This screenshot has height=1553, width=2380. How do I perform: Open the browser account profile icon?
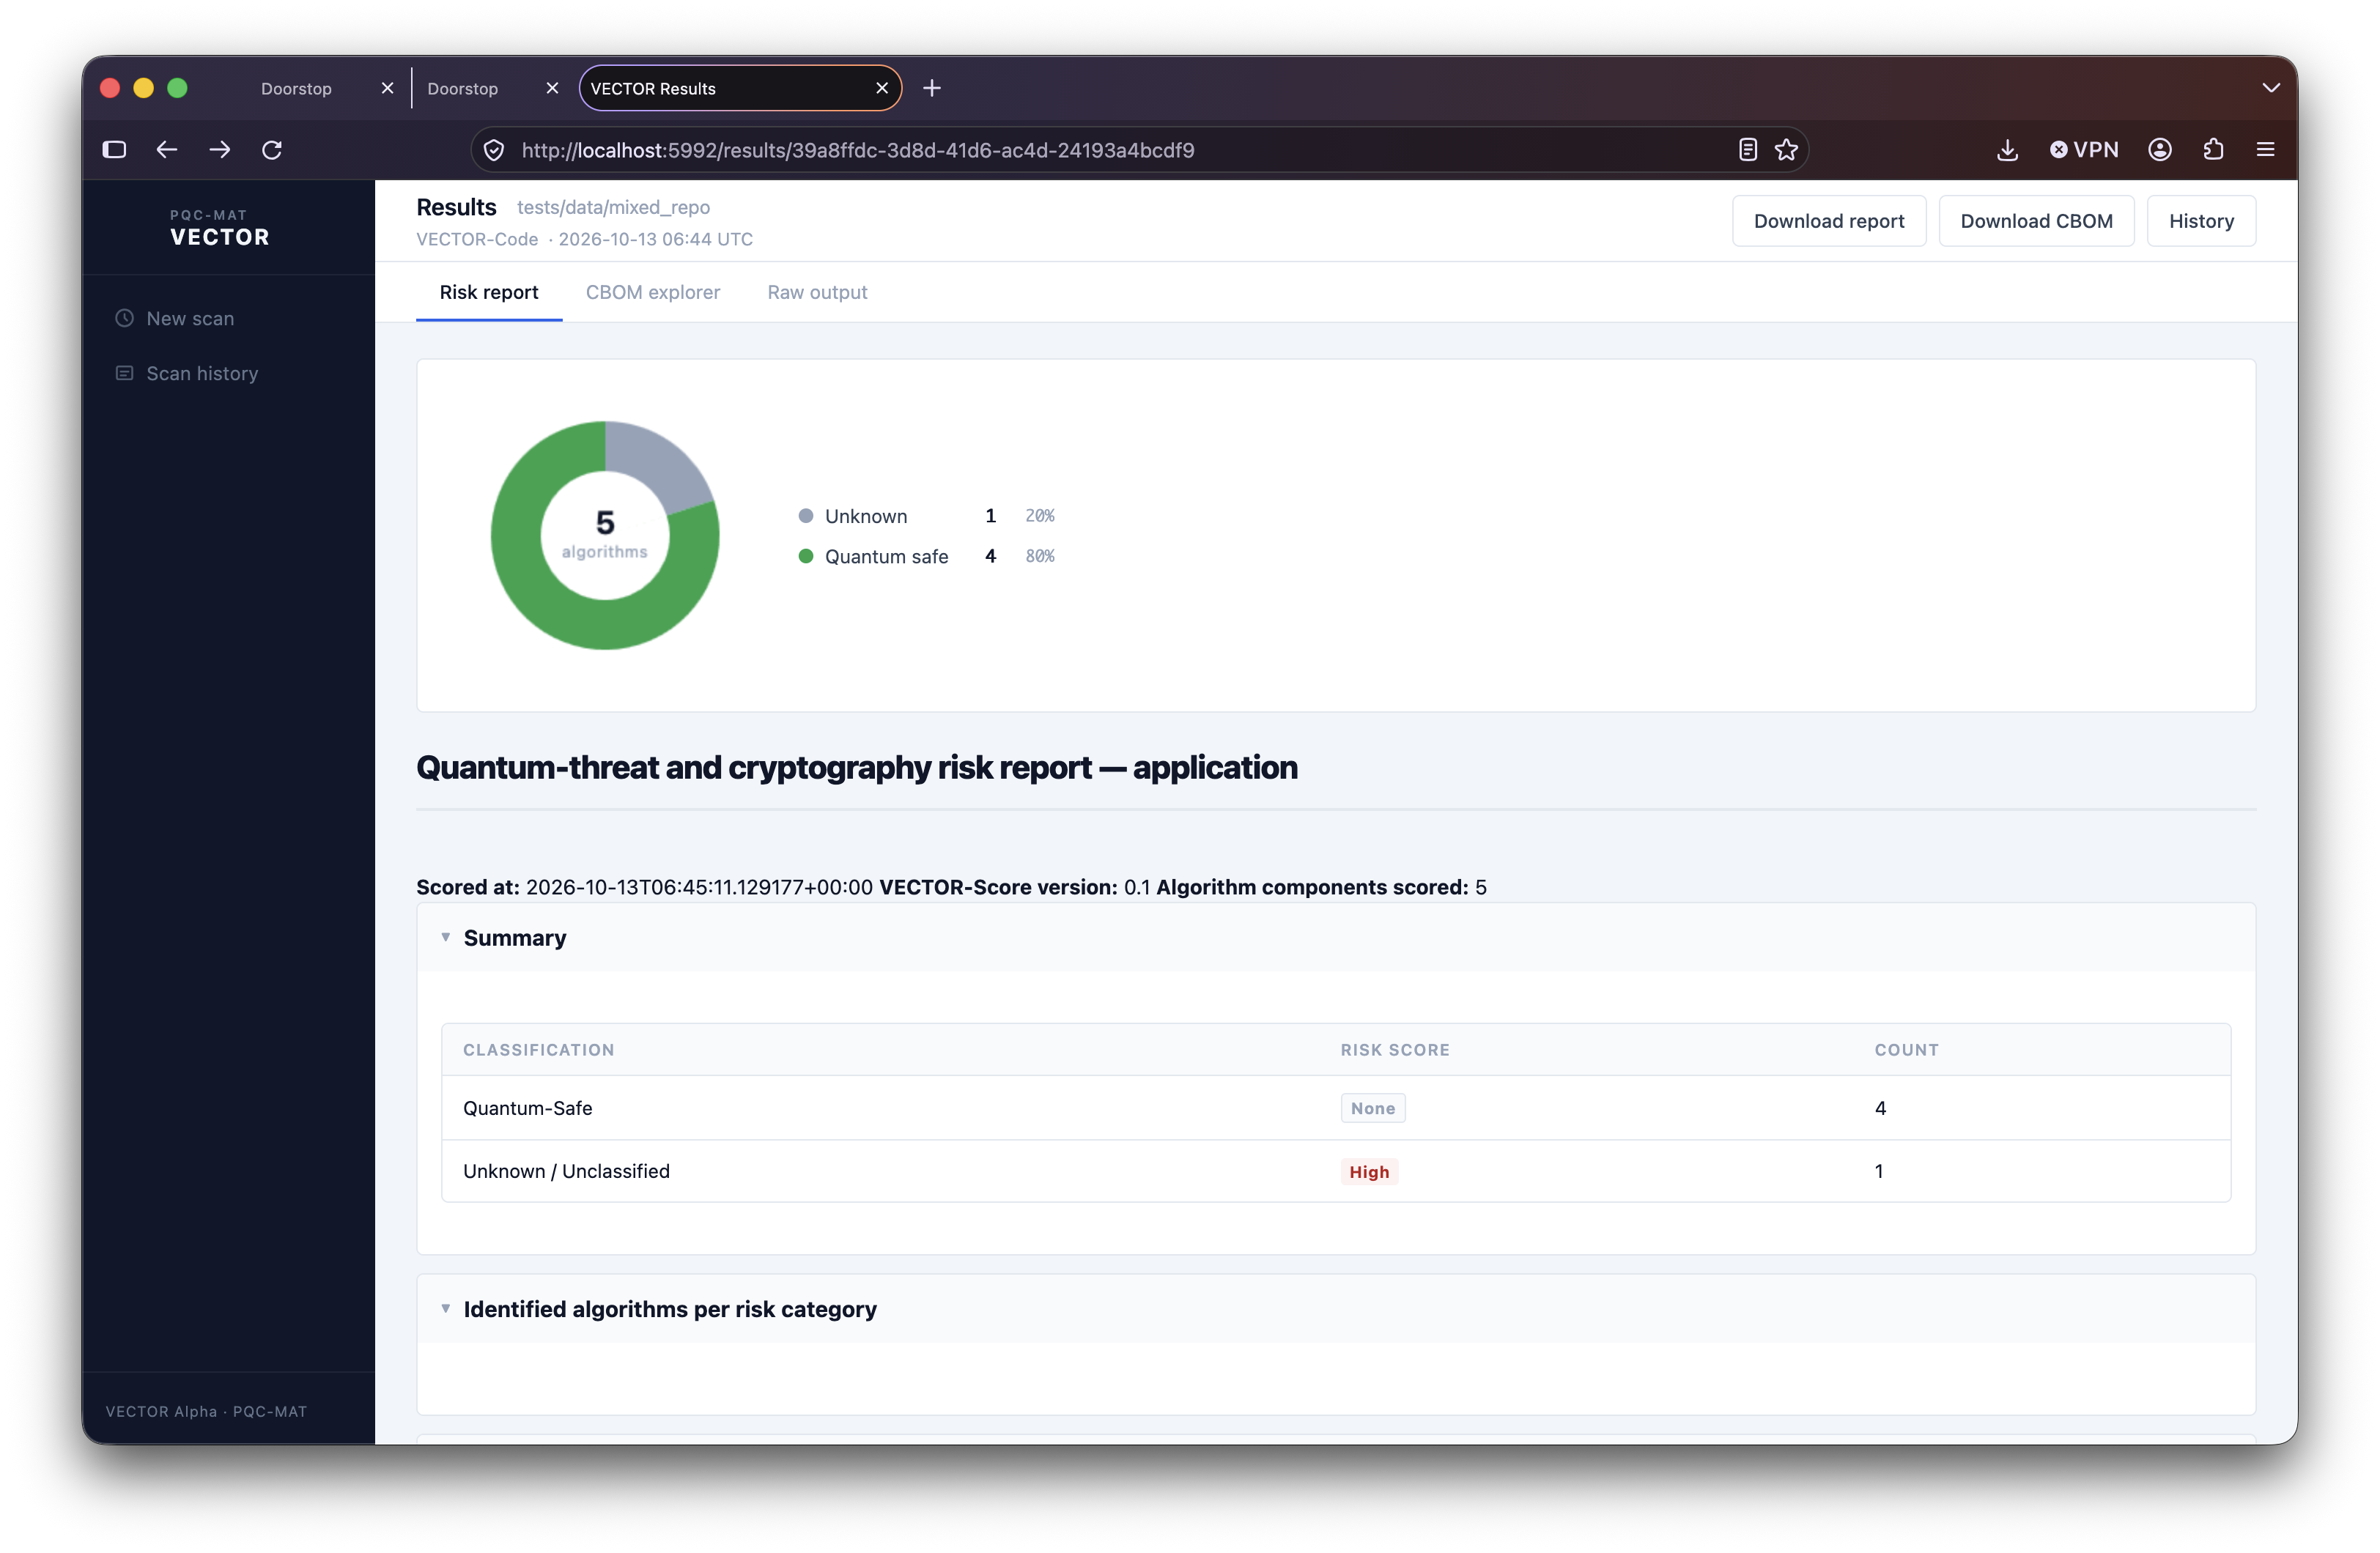click(2160, 150)
